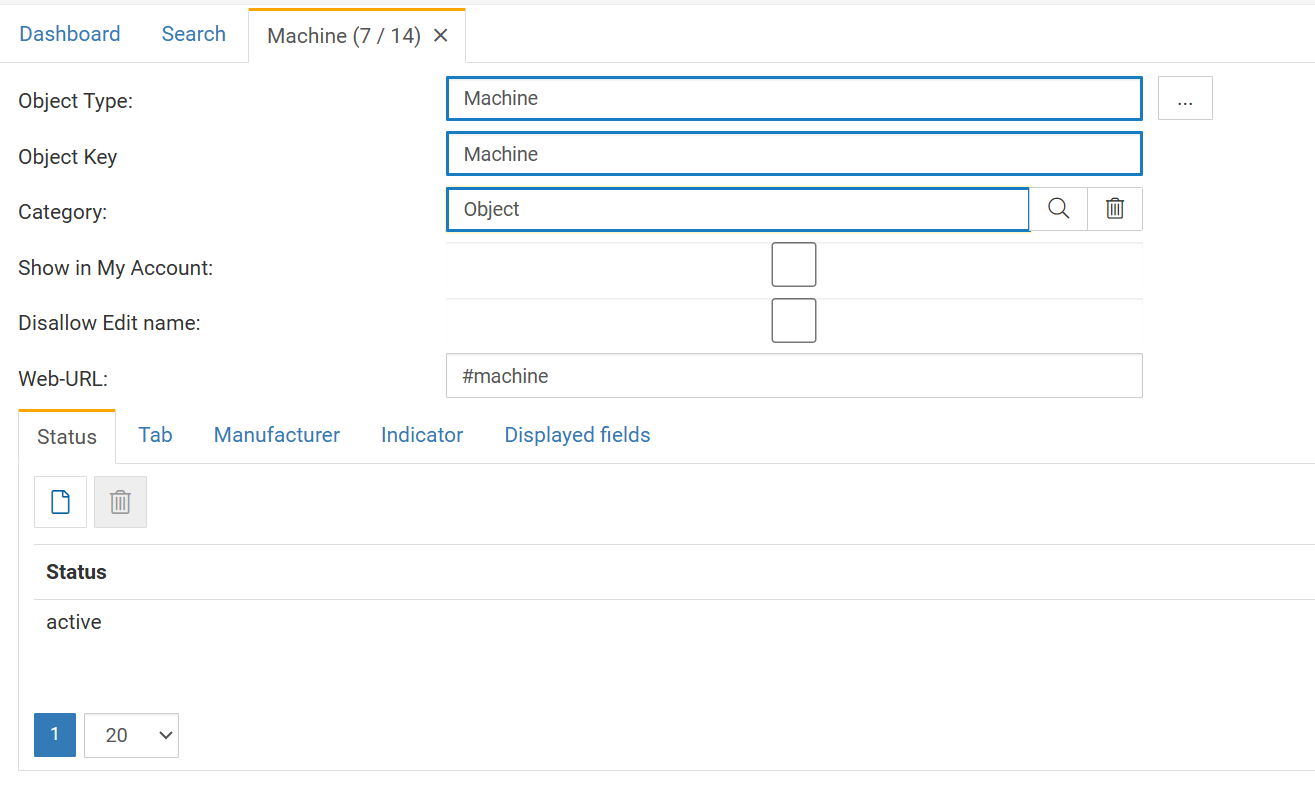Focus the Object Key text field
The image size is (1315, 800).
[794, 154]
